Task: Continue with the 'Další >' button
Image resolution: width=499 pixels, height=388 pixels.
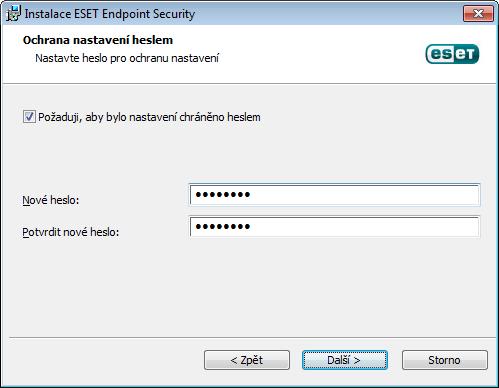Action: click(x=345, y=360)
